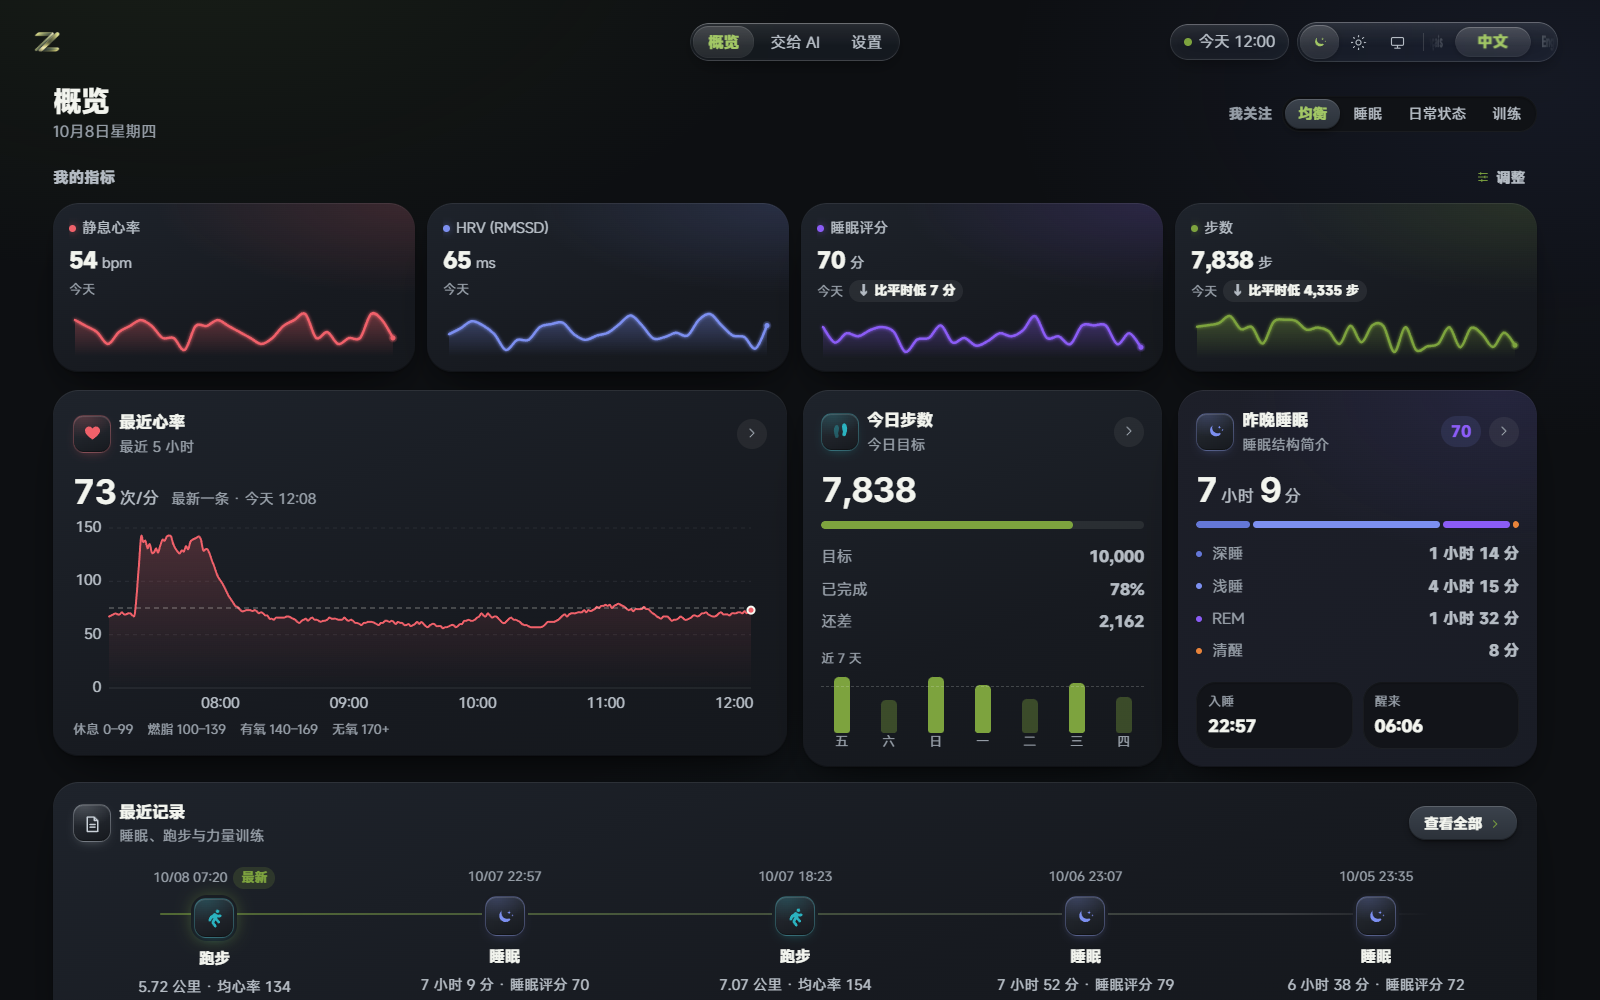
Task: Click the 调整 text link
Action: (x=1510, y=177)
